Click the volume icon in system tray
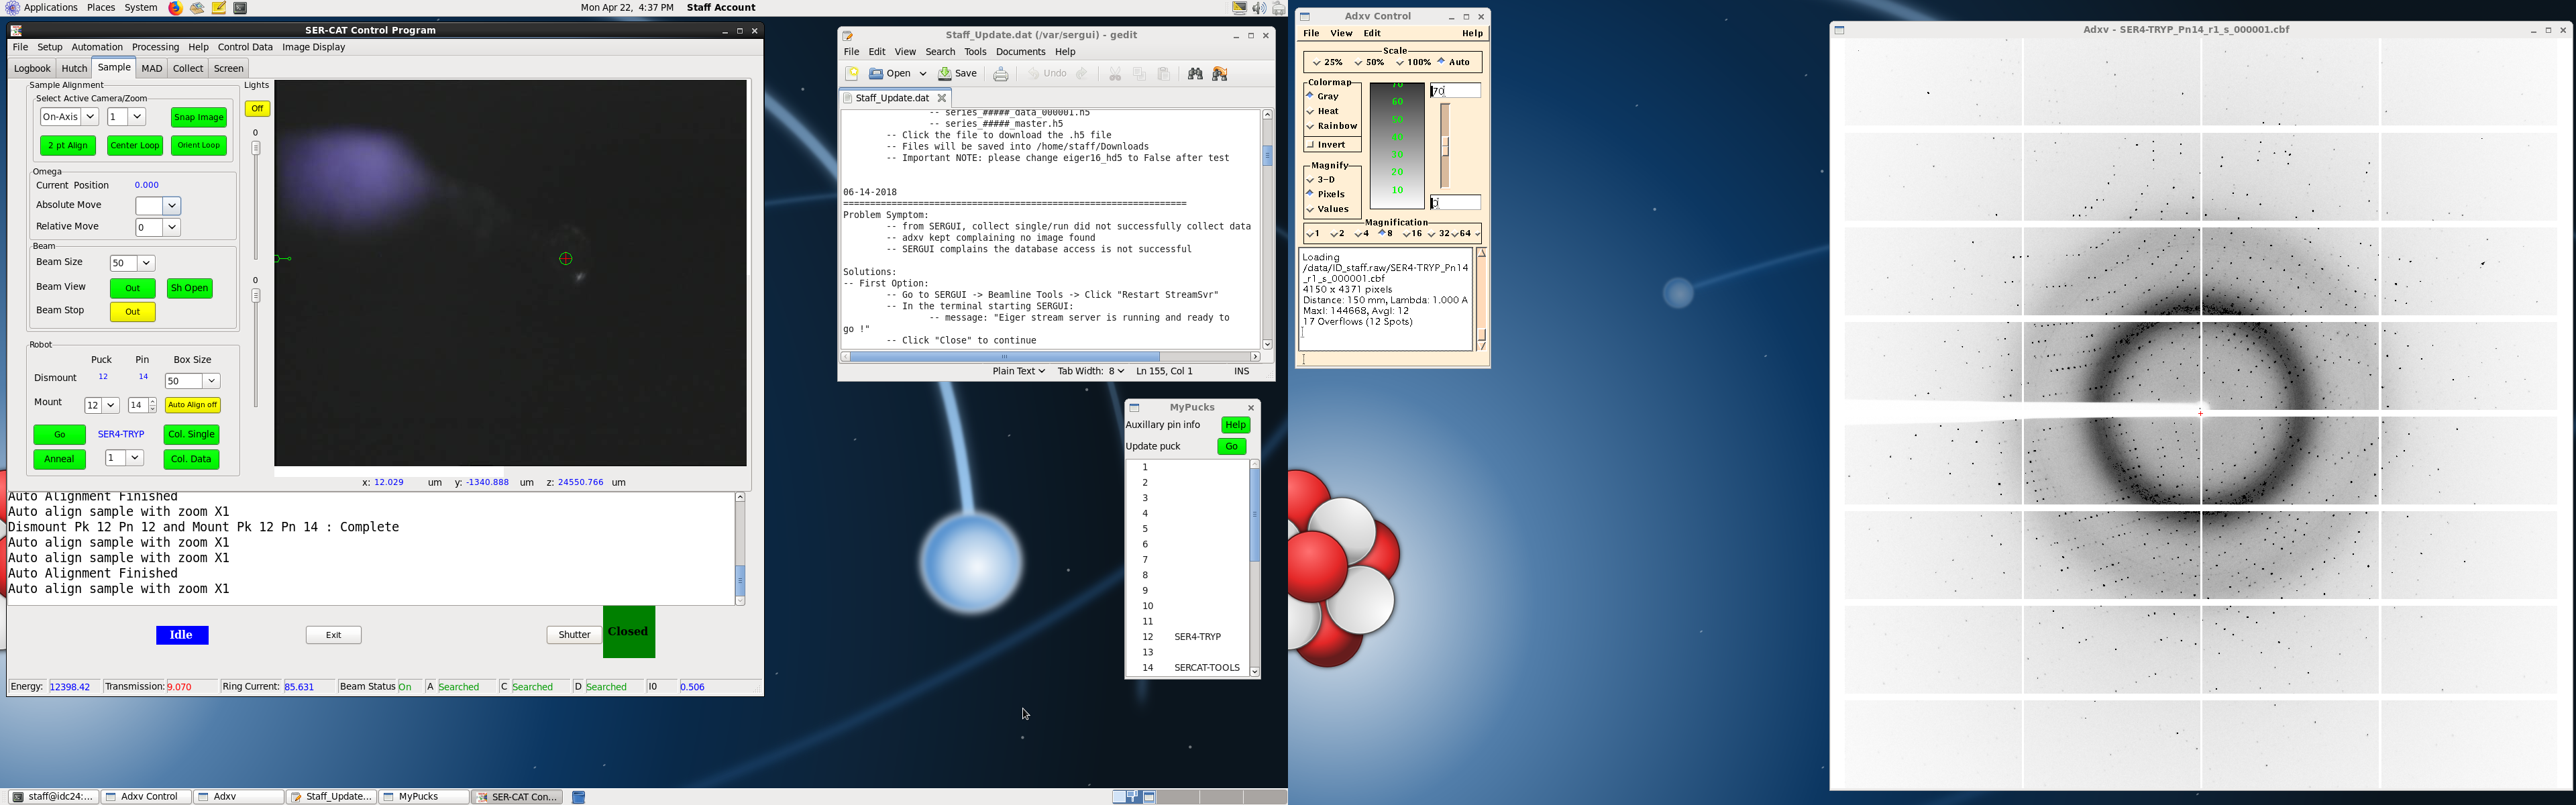 [1259, 8]
